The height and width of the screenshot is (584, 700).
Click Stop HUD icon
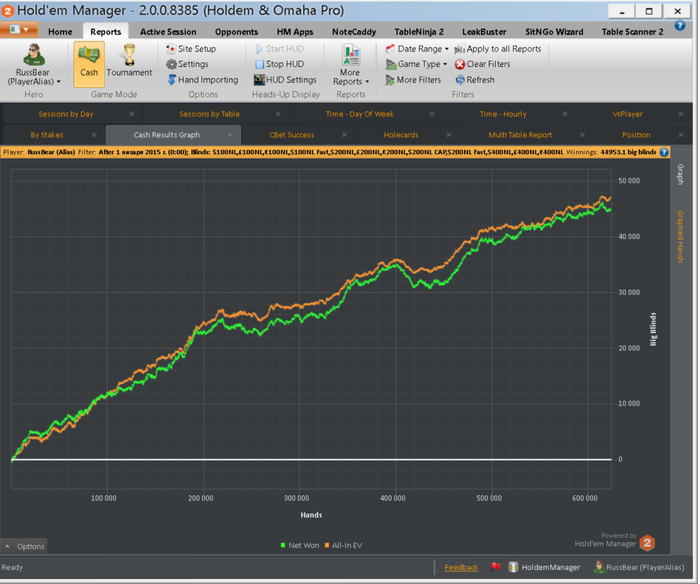[259, 64]
